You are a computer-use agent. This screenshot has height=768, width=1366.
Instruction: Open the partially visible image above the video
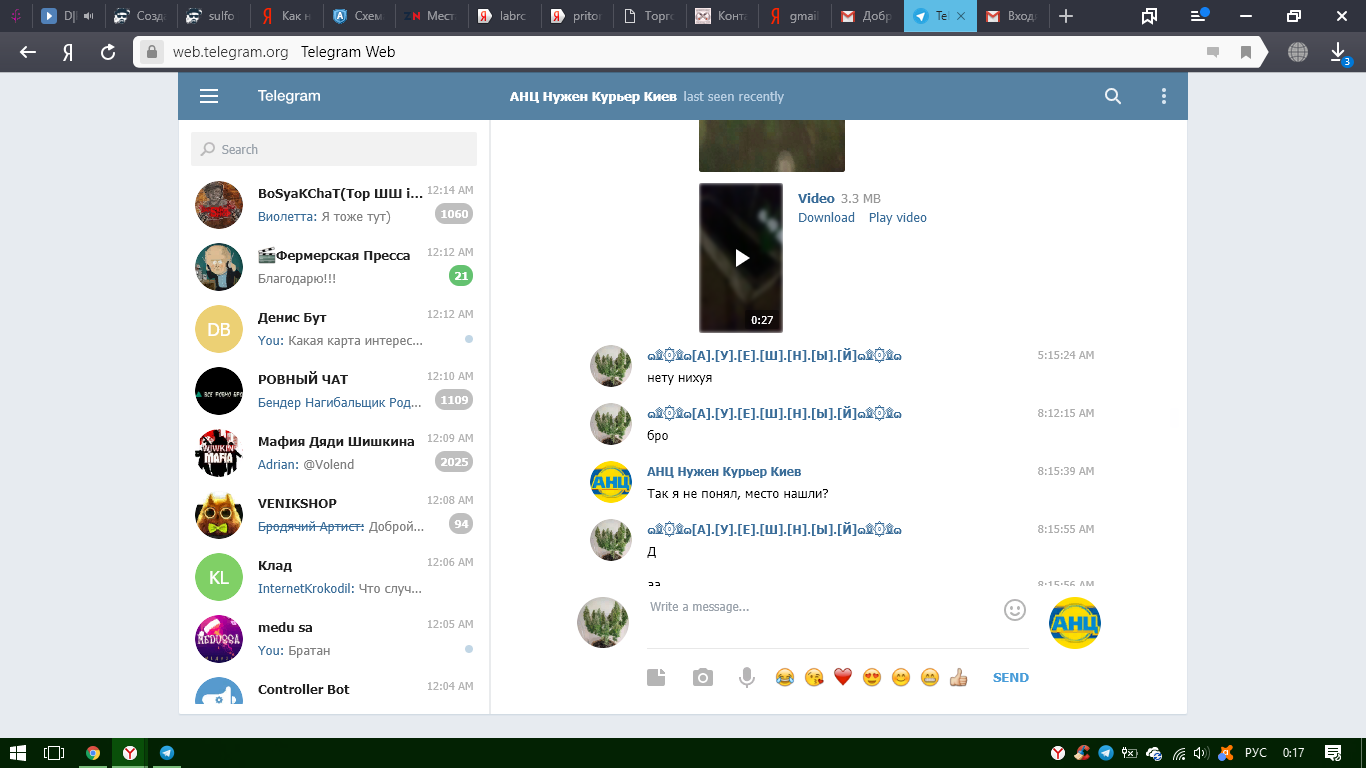coord(772,146)
